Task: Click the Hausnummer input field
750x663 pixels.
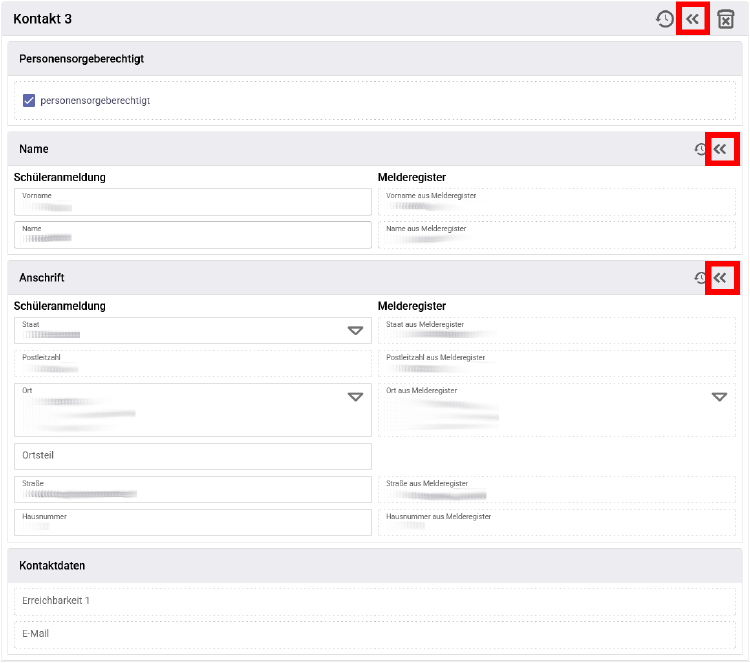Action: point(193,522)
